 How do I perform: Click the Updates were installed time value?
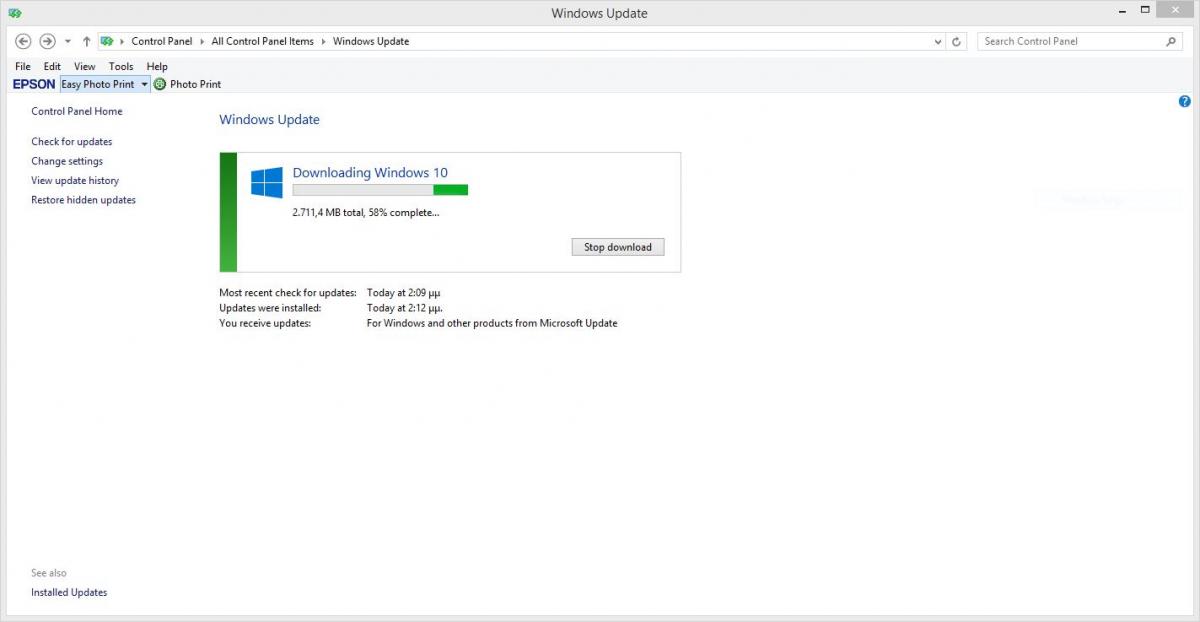coord(404,308)
